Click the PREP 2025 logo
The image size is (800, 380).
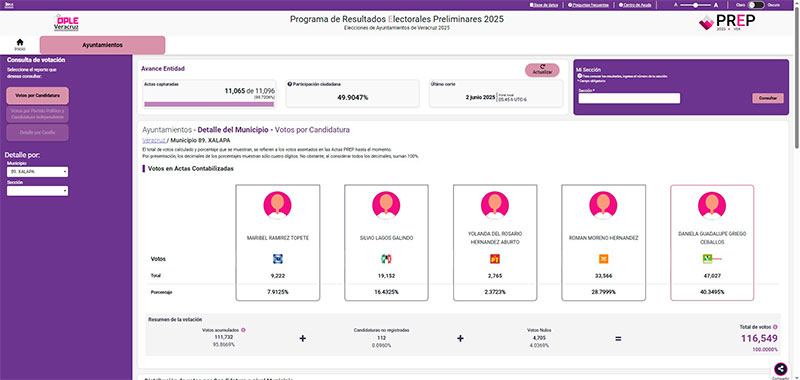coord(727,22)
